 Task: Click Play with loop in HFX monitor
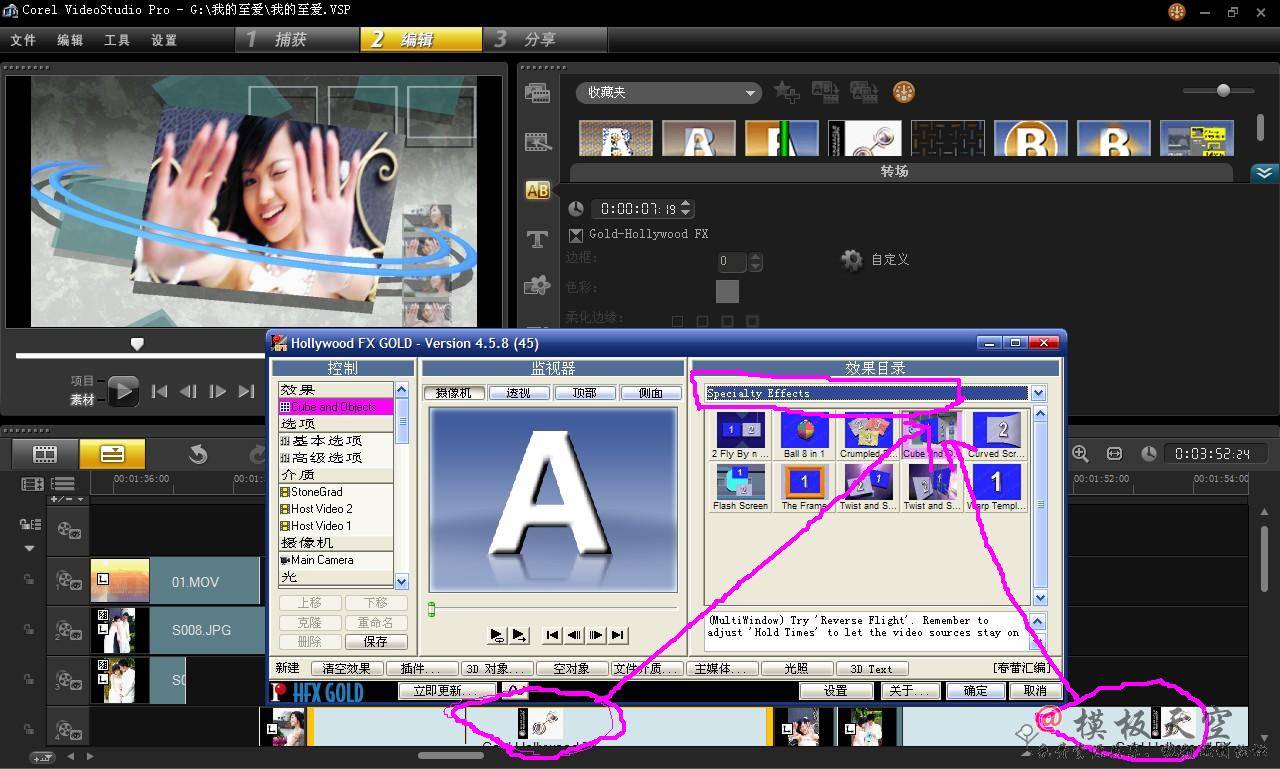click(497, 634)
